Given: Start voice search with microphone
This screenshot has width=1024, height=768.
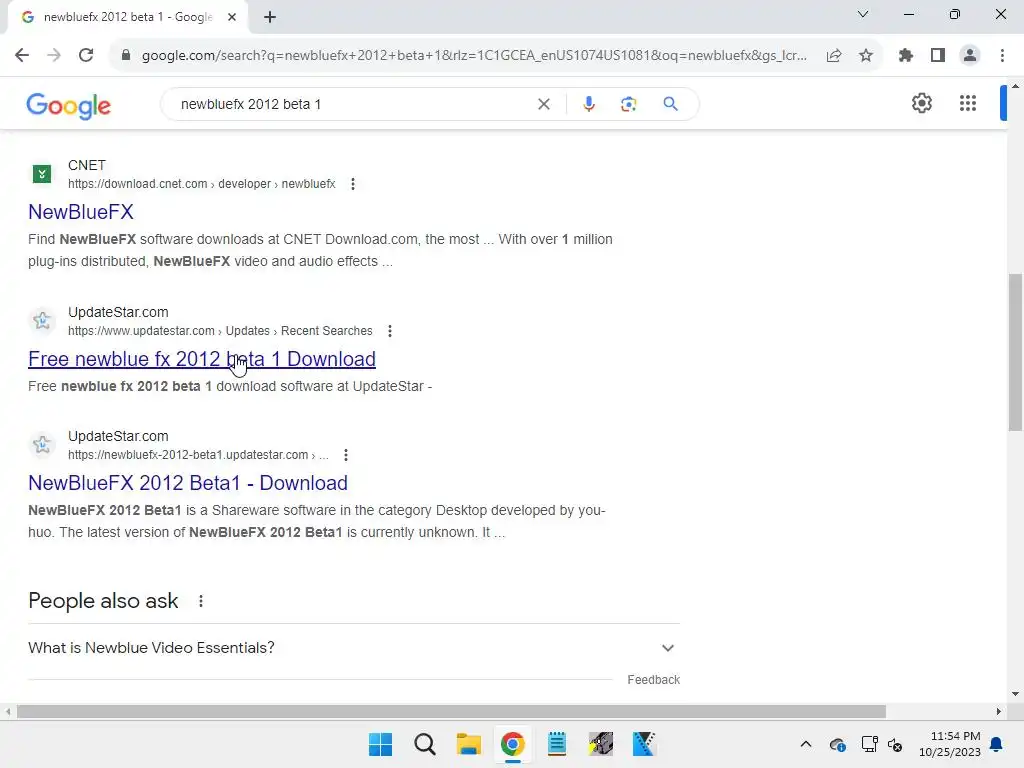Looking at the screenshot, I should point(589,104).
